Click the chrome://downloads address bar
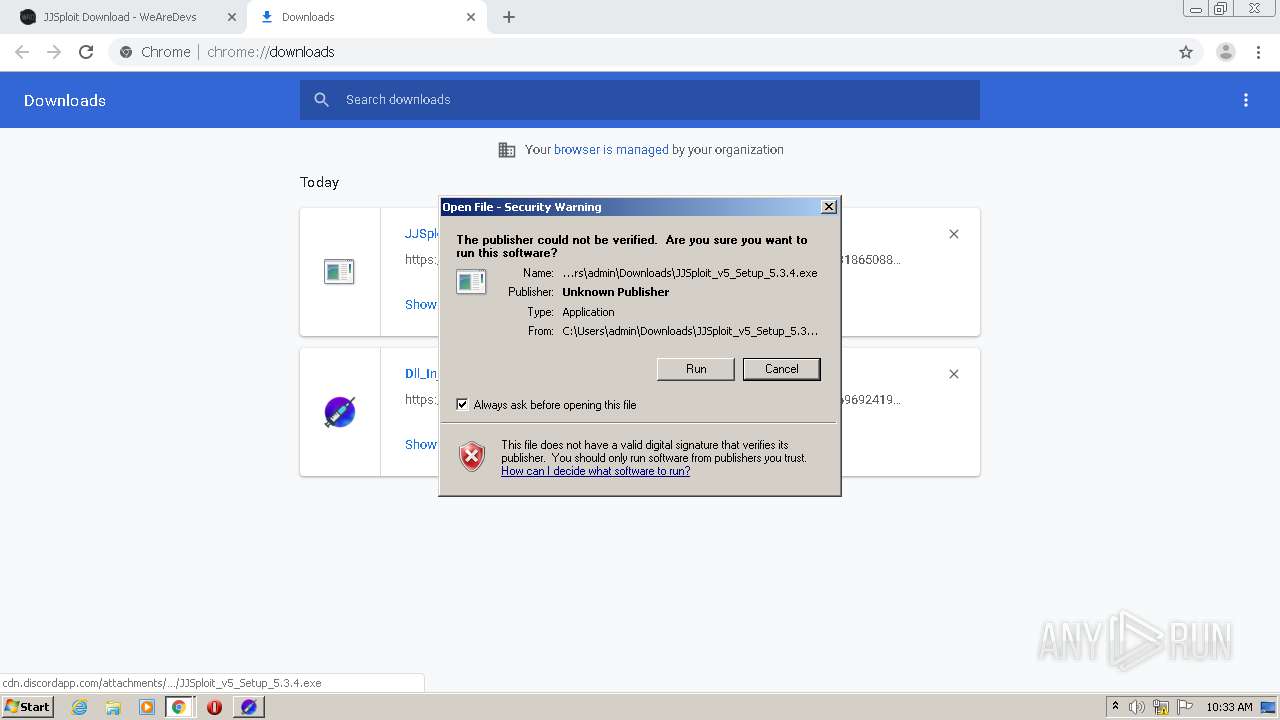This screenshot has height=720, width=1280. click(x=640, y=52)
